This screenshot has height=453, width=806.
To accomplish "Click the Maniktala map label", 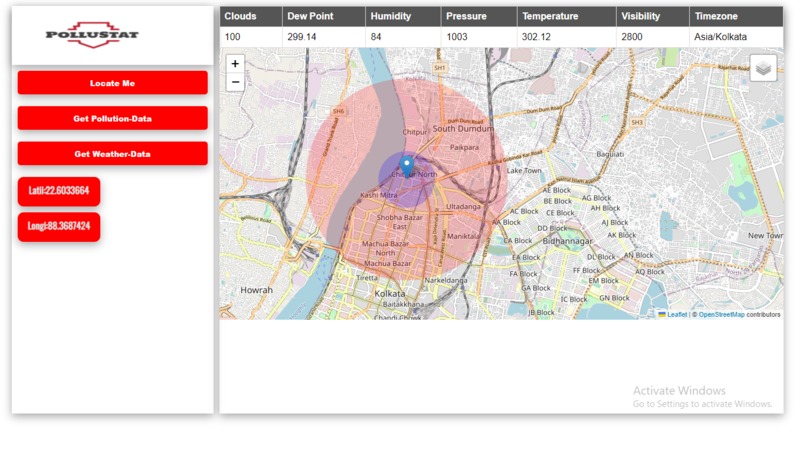I will 464,236.
